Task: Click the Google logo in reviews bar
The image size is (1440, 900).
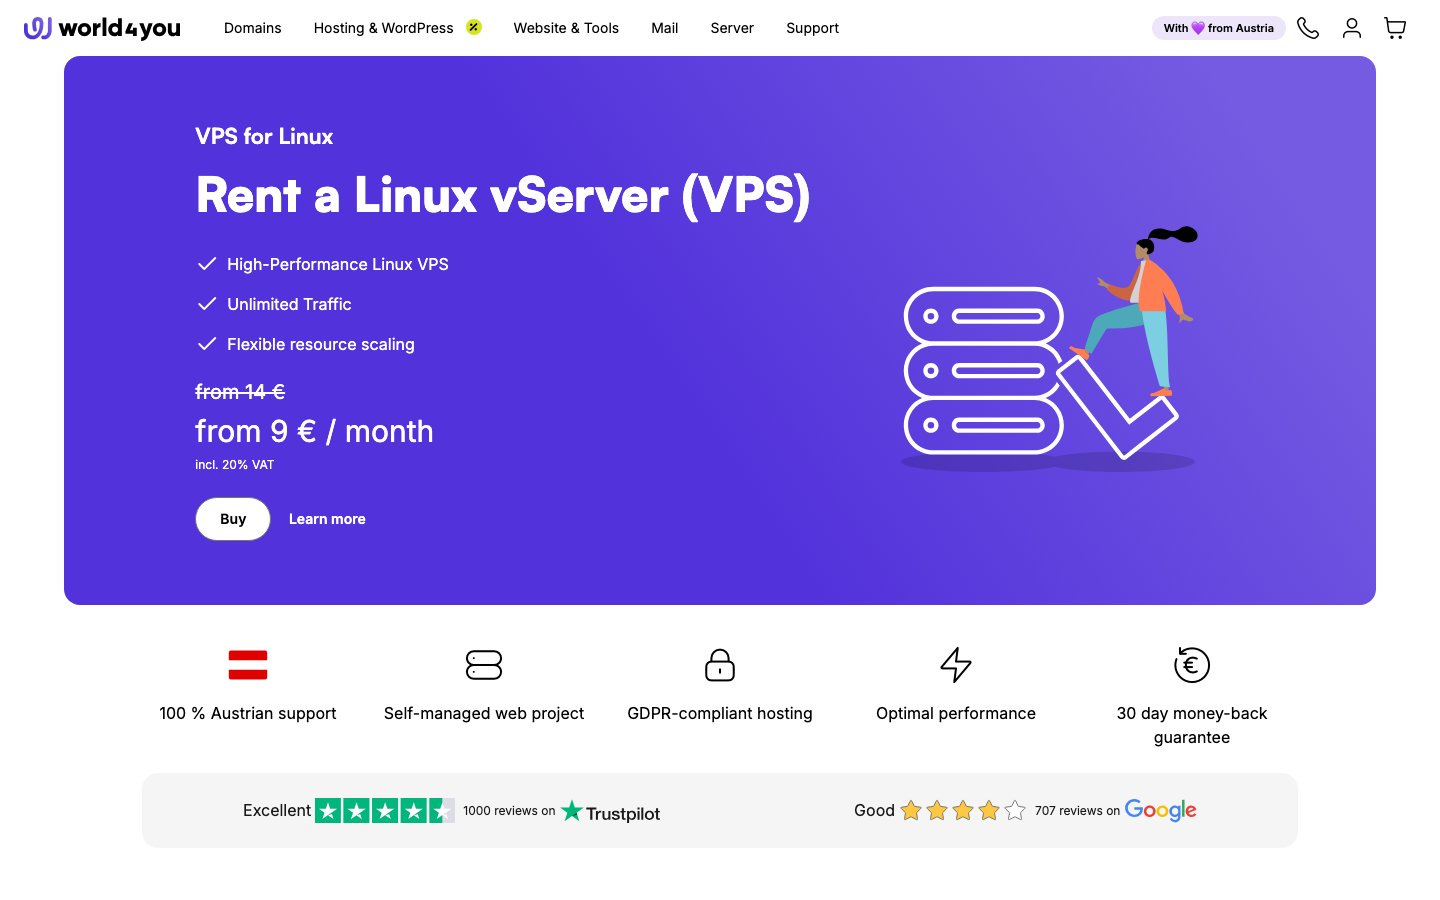Action: [1161, 810]
